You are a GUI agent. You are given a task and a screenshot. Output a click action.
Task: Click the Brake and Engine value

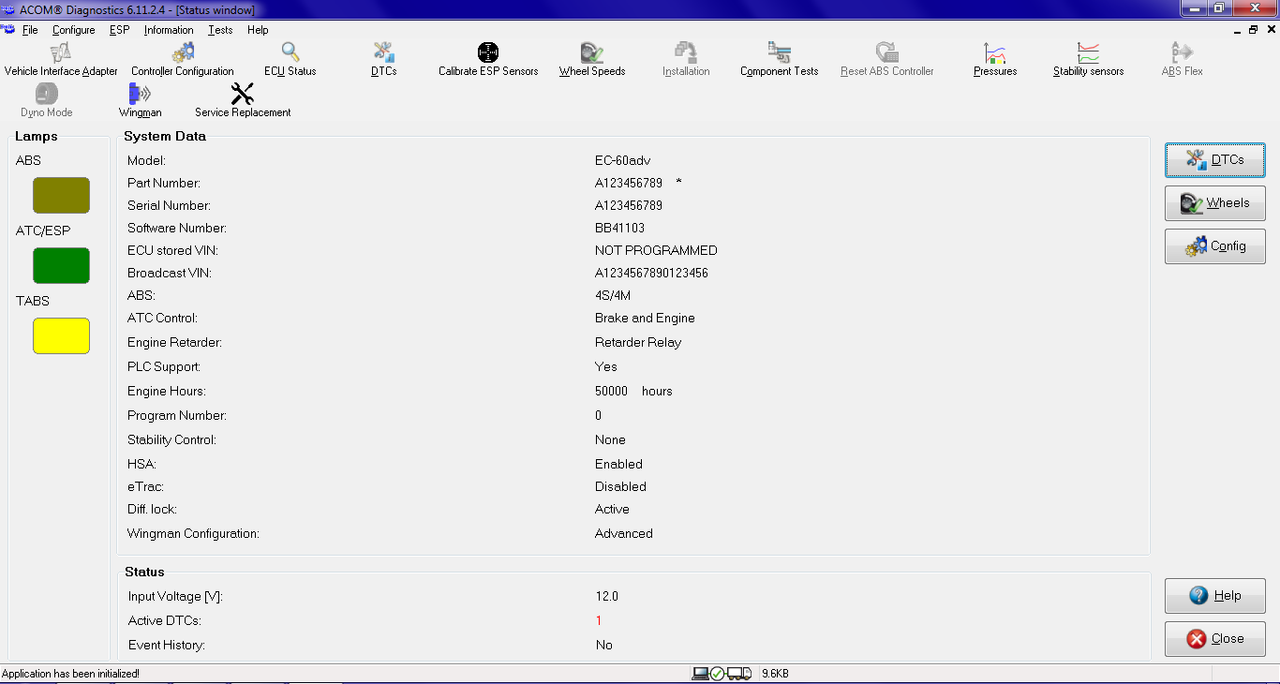645,318
